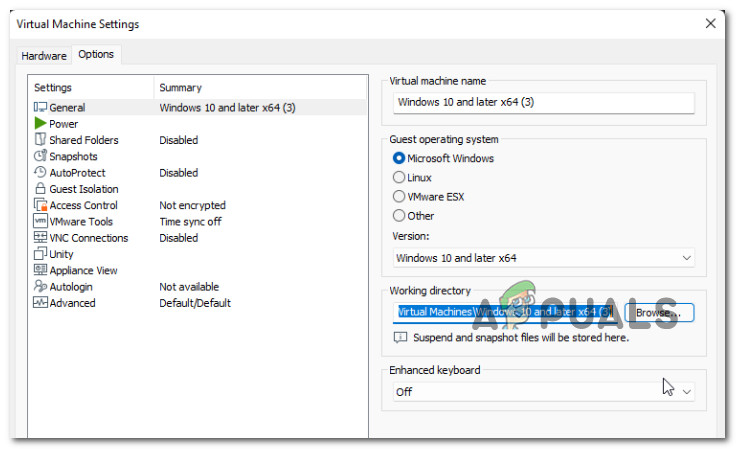Screen dimensions: 736x449
Task: Select Guest Isolation in settings list
Action: (197, 189)
